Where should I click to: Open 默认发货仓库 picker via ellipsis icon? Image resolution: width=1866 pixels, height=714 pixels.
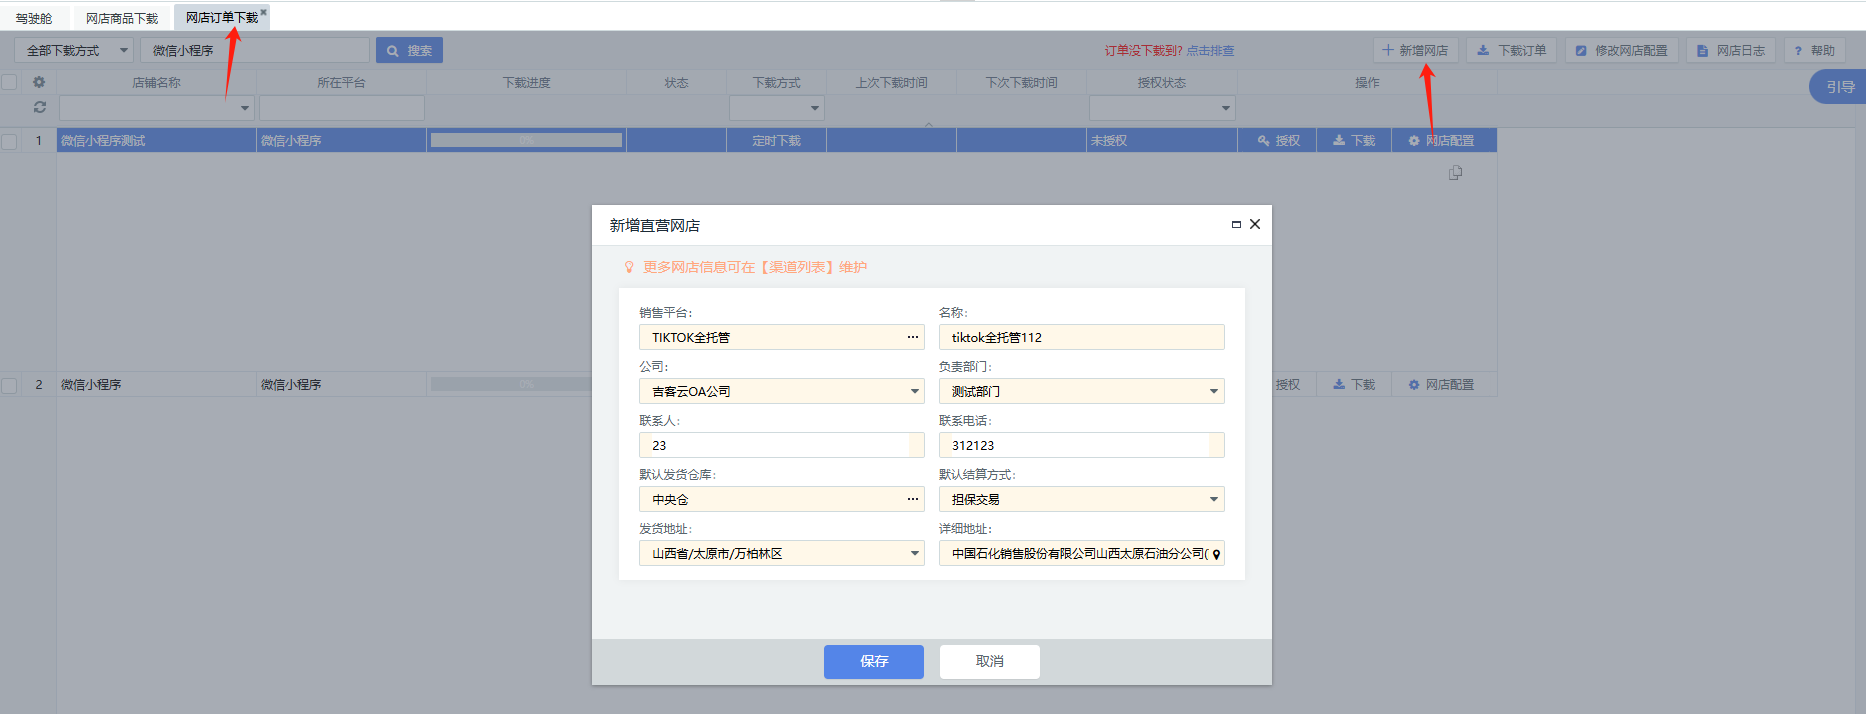913,499
